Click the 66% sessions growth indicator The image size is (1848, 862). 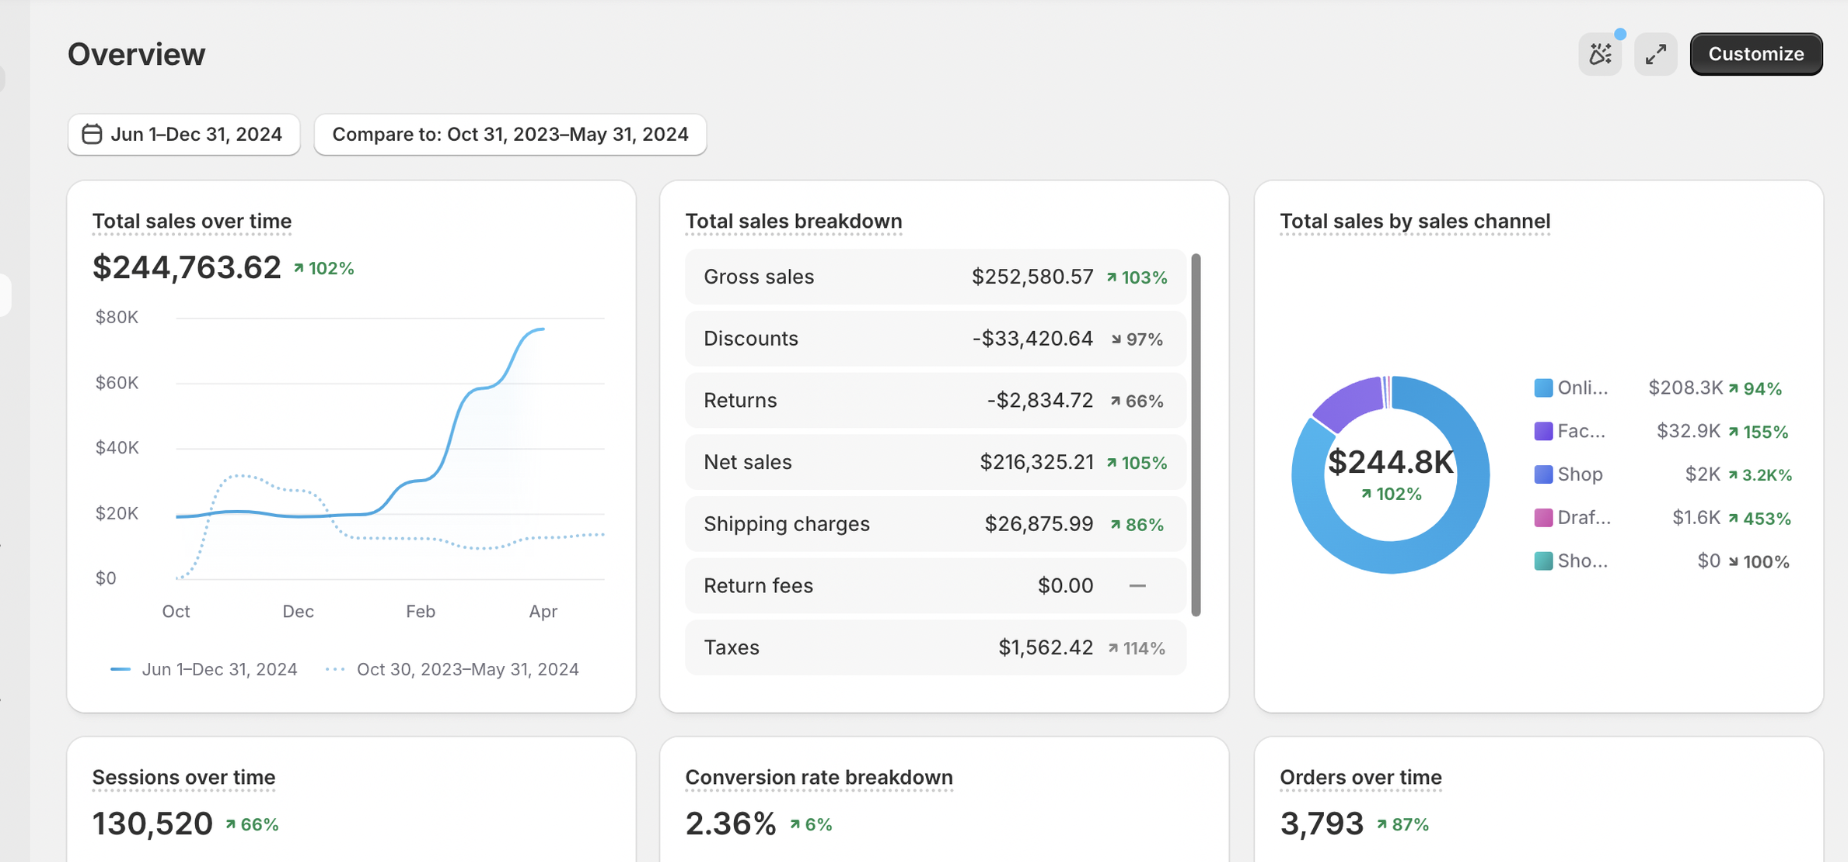[x=252, y=825]
